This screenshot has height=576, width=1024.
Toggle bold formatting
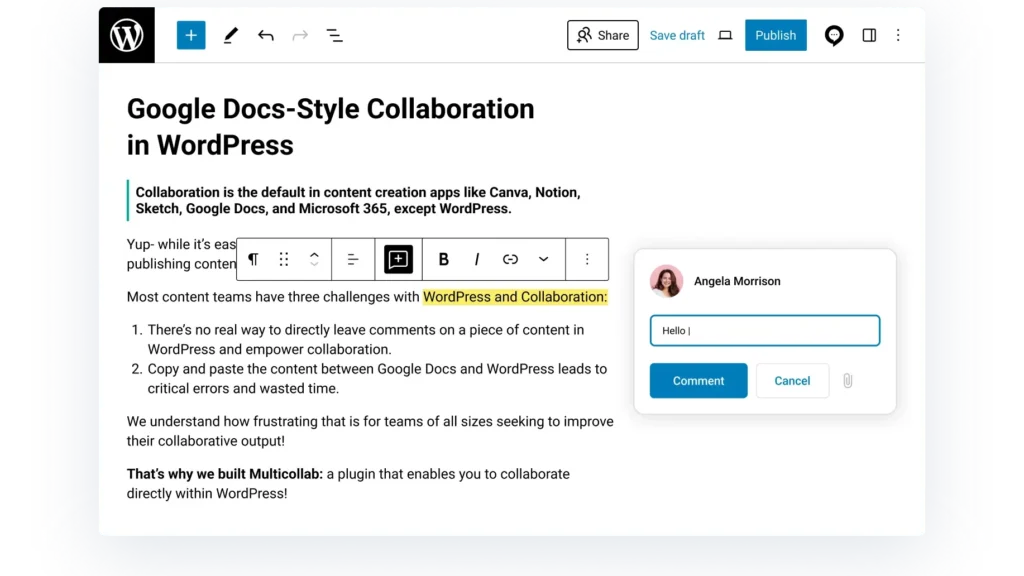(443, 259)
